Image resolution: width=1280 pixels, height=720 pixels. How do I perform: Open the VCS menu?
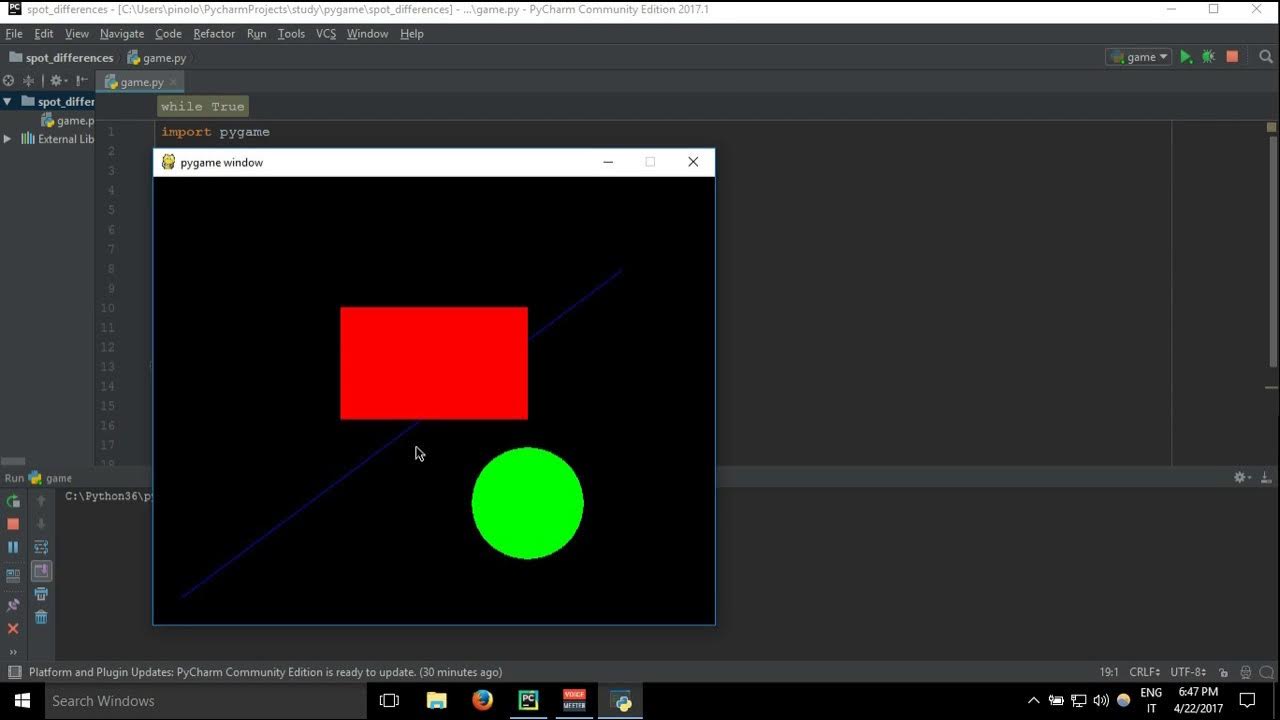[326, 33]
